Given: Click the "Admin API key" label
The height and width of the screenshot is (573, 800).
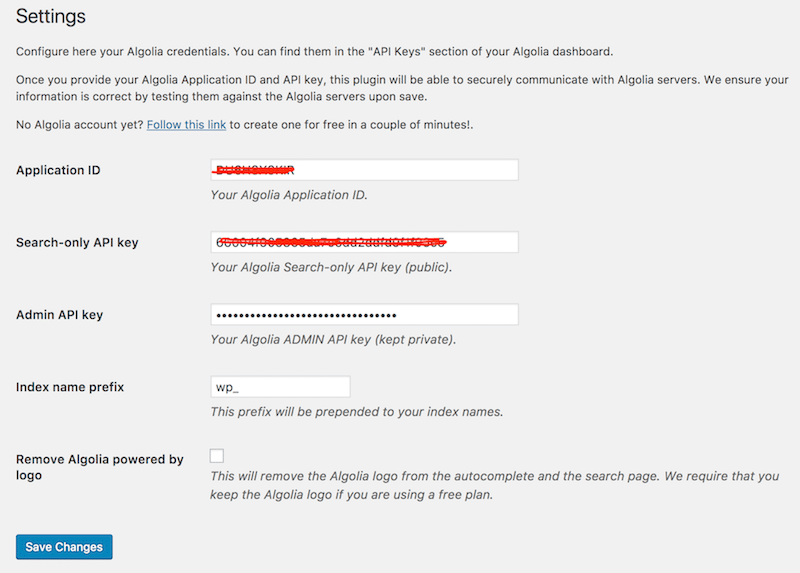Looking at the screenshot, I should tap(60, 315).
